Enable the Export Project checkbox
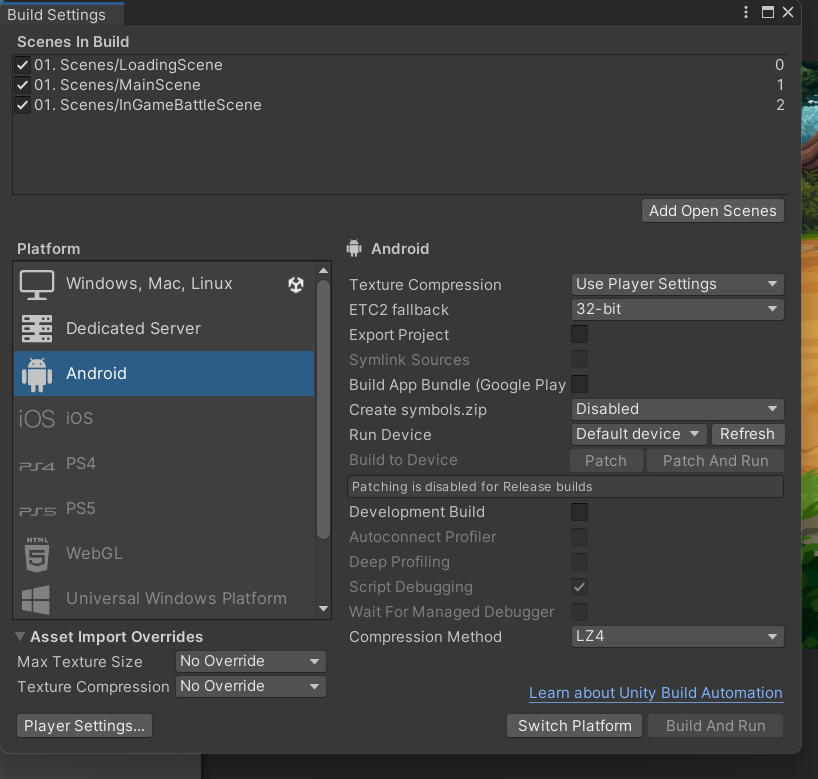The height and width of the screenshot is (779, 818). tap(579, 334)
